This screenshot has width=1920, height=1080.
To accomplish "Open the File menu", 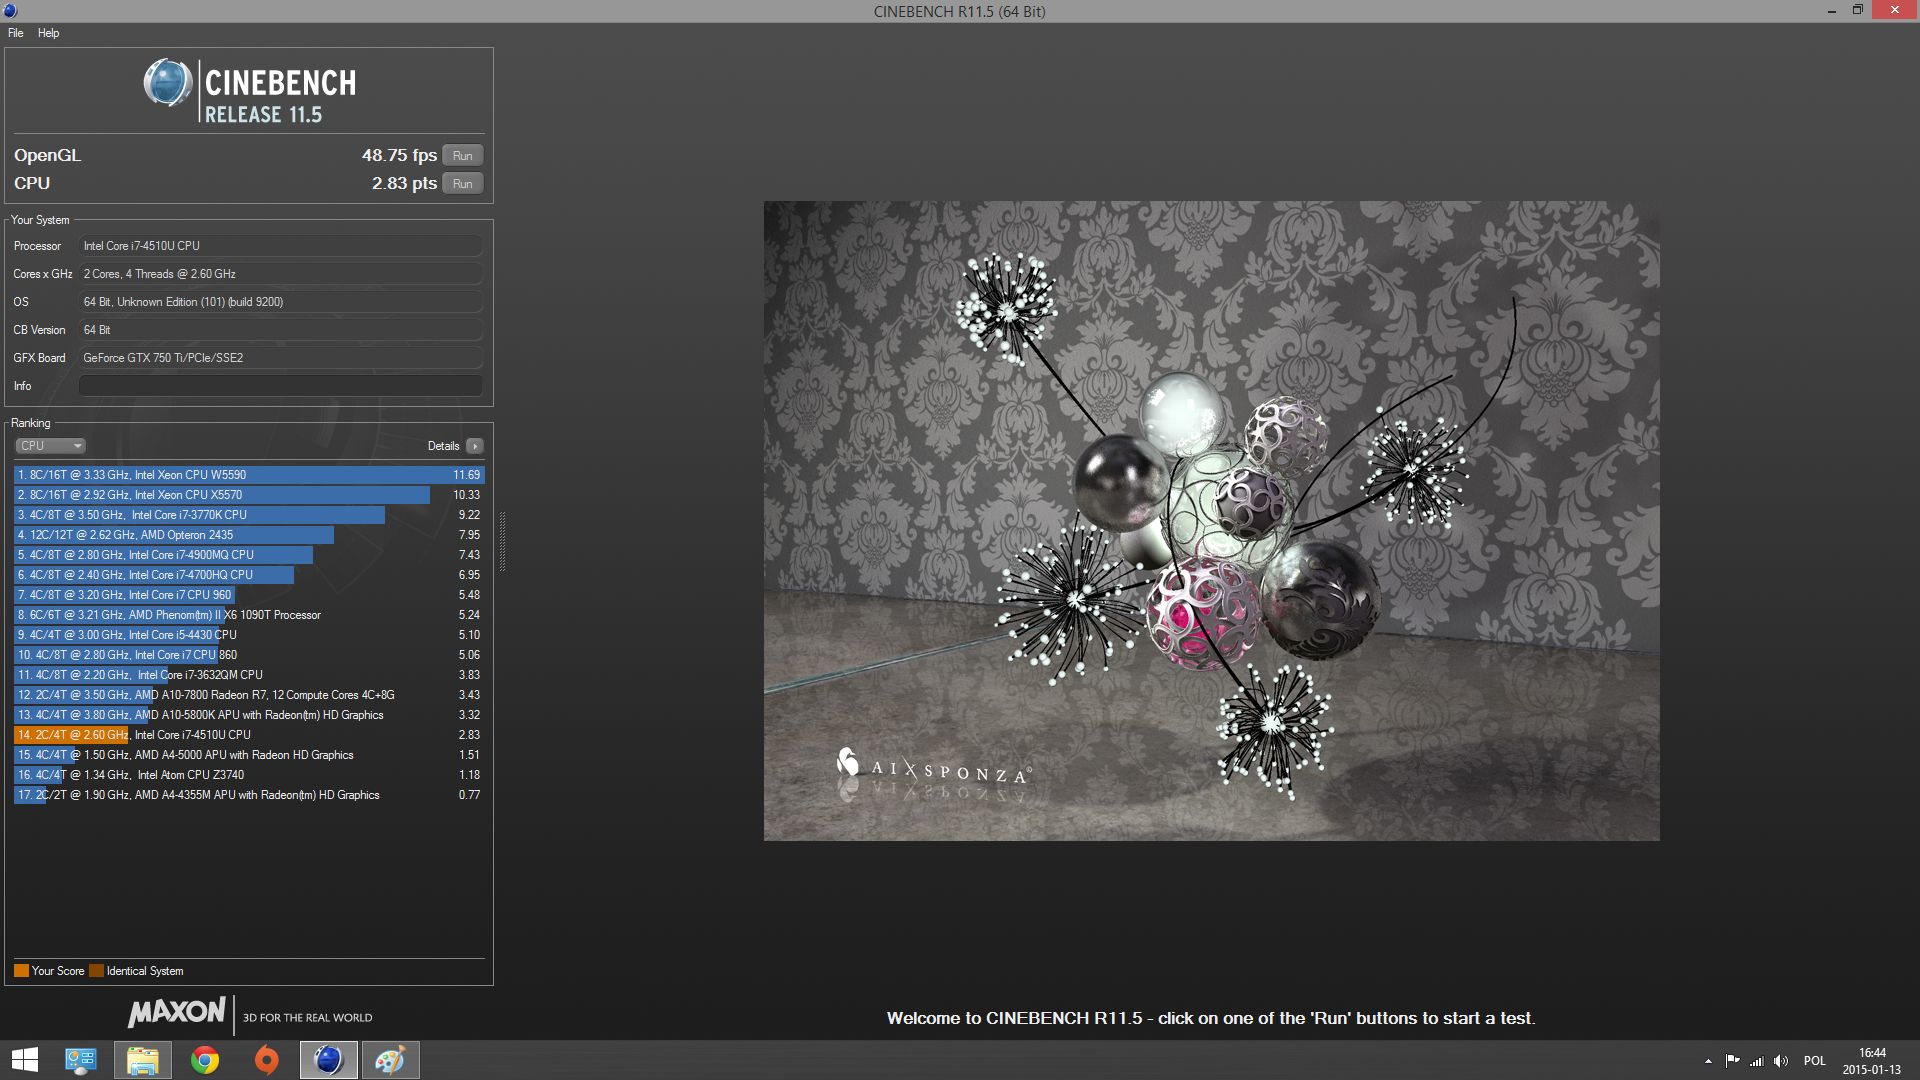I will [x=16, y=33].
